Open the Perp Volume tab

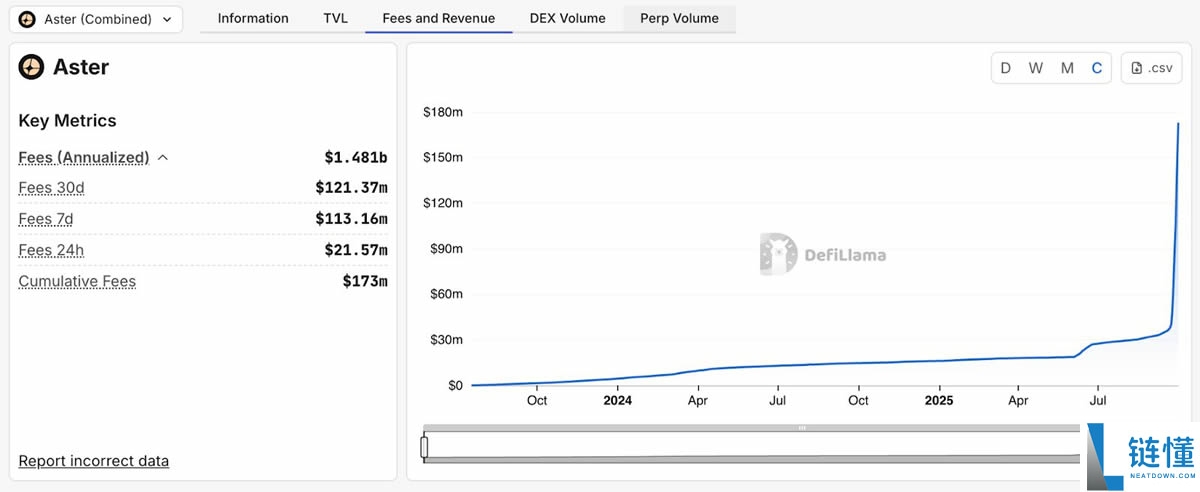coord(680,18)
